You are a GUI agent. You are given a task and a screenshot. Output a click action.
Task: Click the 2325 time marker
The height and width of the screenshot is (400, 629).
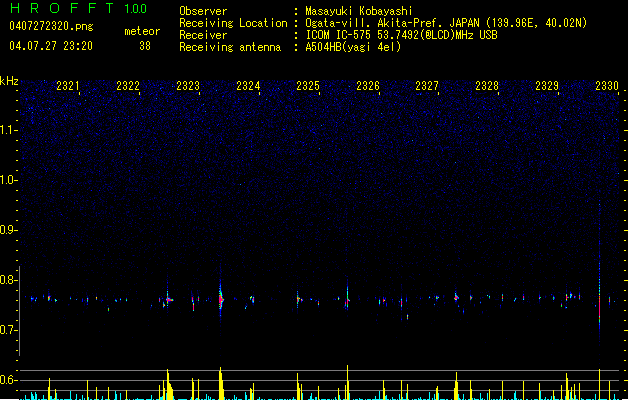point(308,86)
